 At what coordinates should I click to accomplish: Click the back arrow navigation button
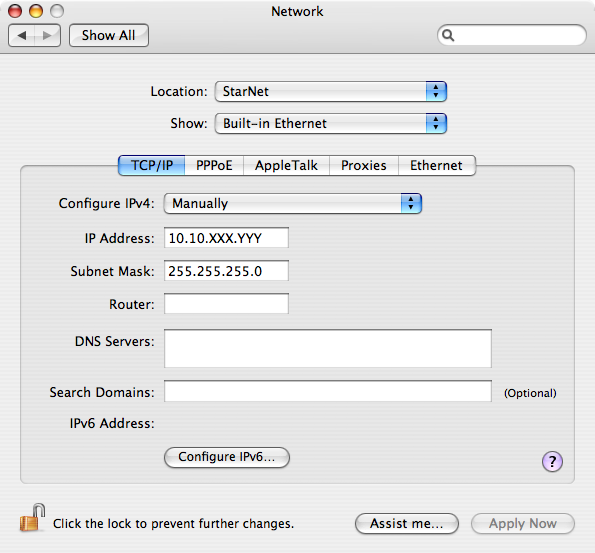pyautogui.click(x=22, y=36)
